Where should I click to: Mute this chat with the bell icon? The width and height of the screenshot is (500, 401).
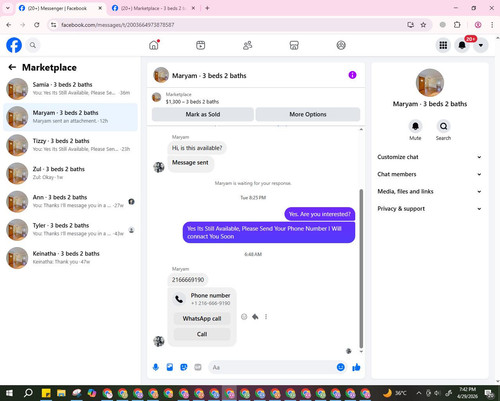(x=415, y=126)
